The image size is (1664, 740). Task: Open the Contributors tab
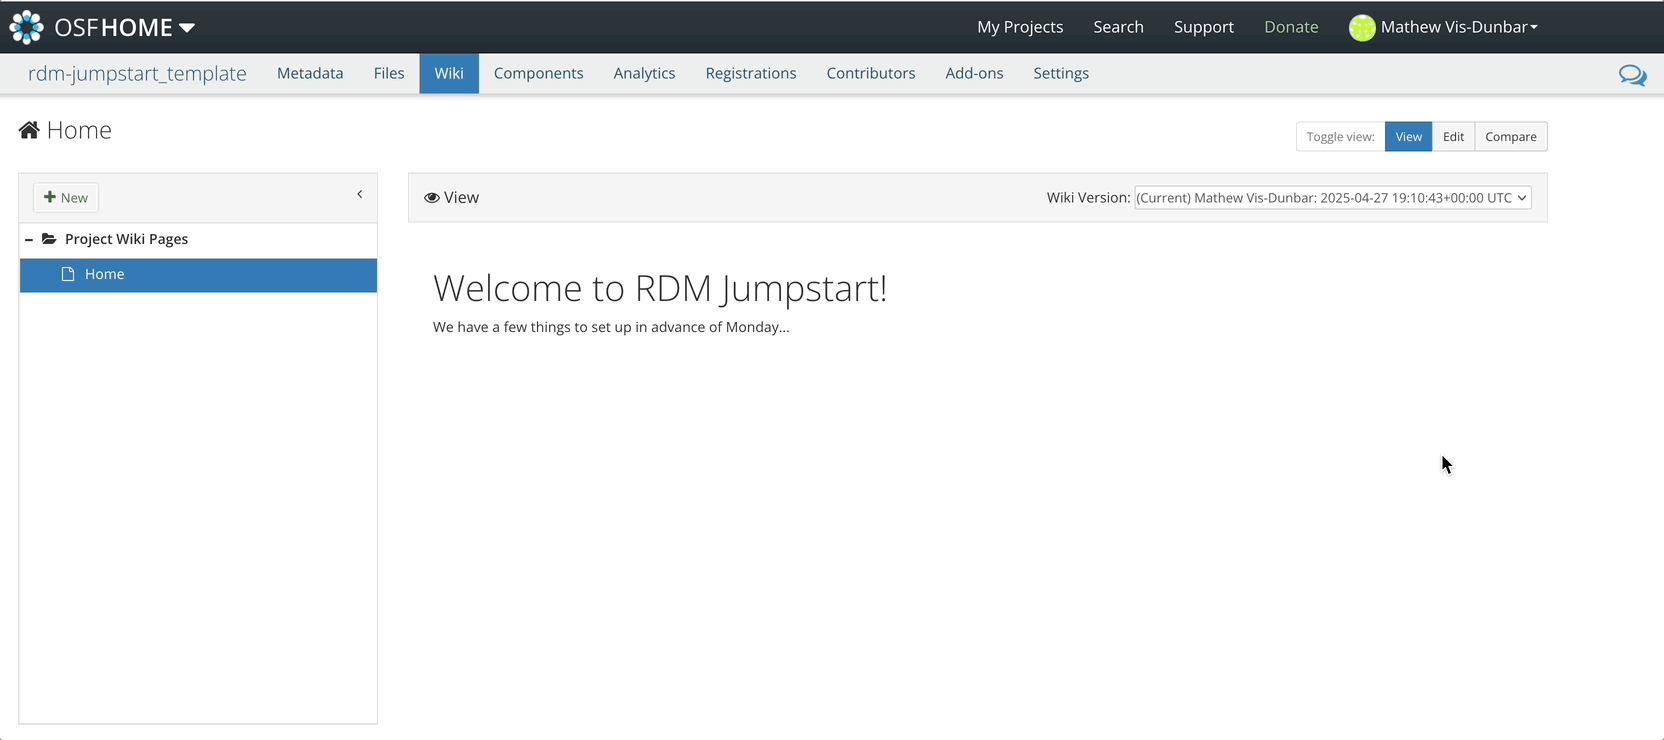point(870,73)
